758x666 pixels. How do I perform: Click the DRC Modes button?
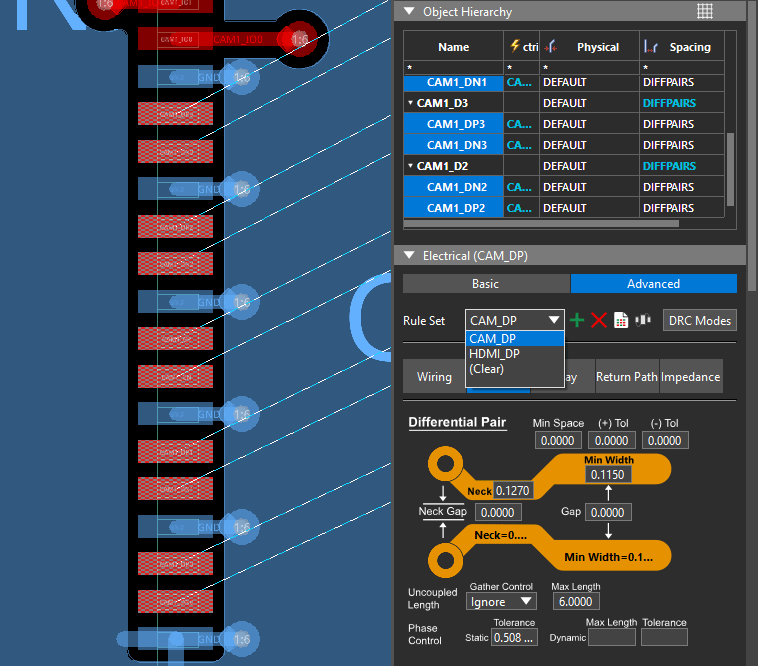[x=700, y=320]
